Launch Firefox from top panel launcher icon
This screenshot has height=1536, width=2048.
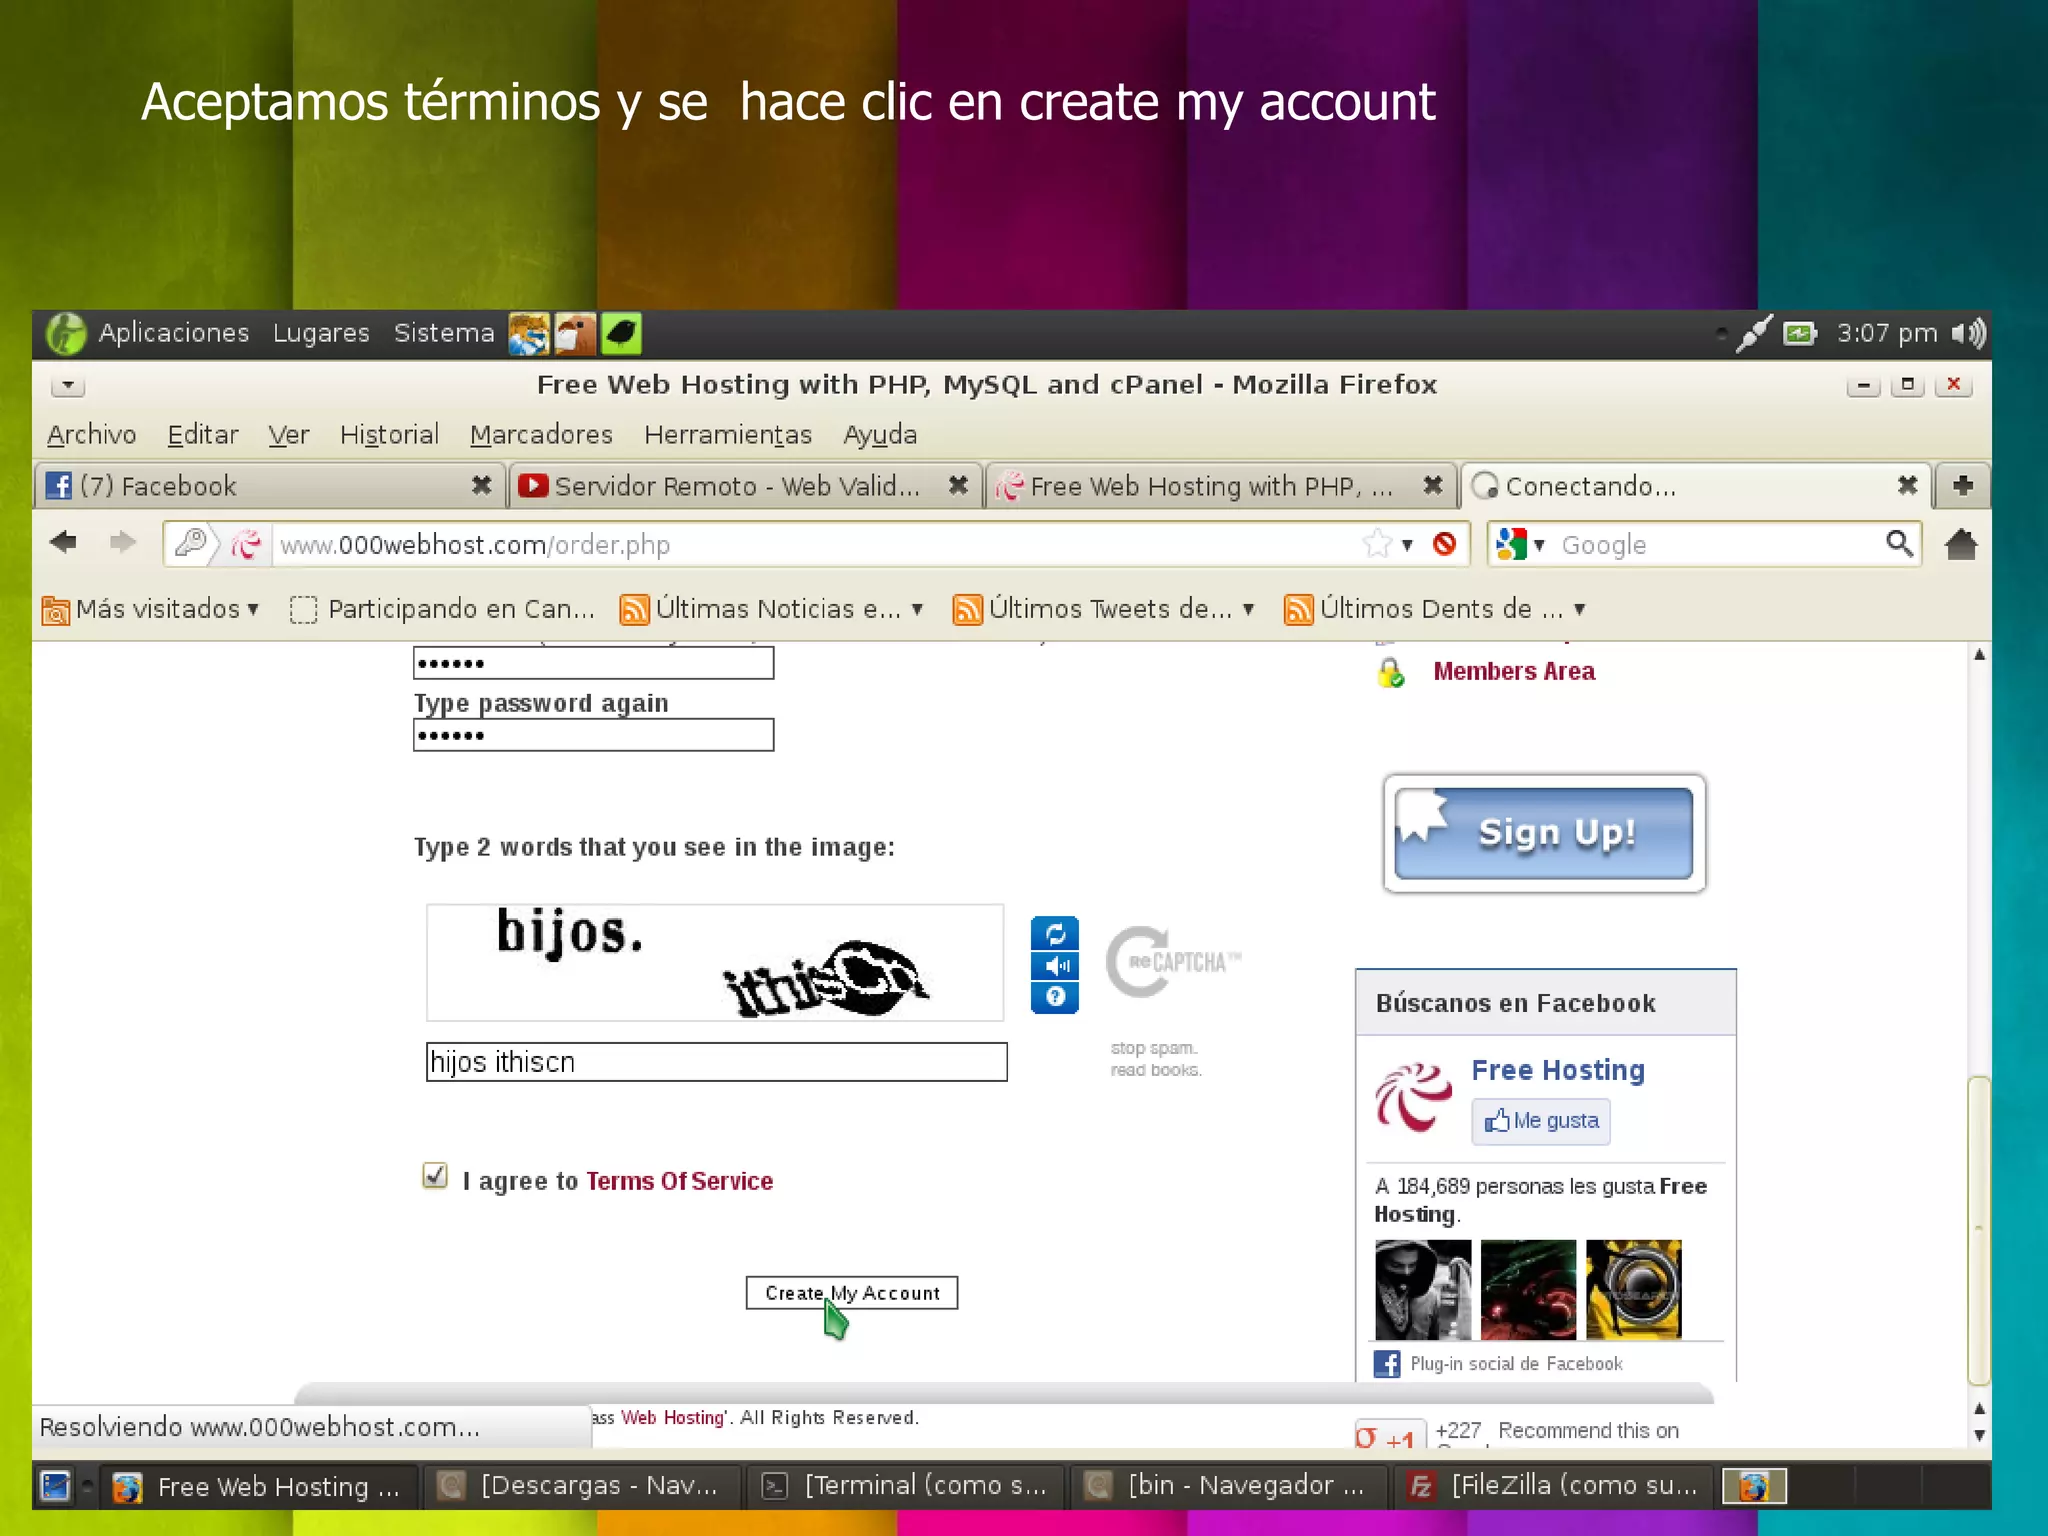click(528, 333)
